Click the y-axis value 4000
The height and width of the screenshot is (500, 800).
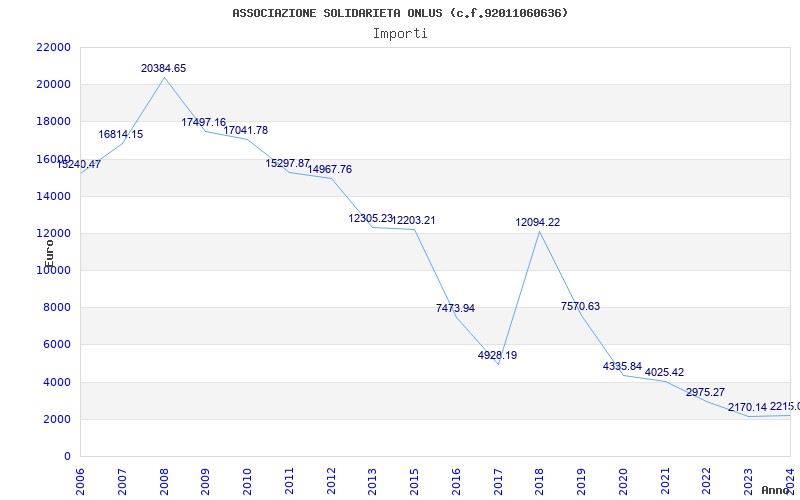coord(56,382)
